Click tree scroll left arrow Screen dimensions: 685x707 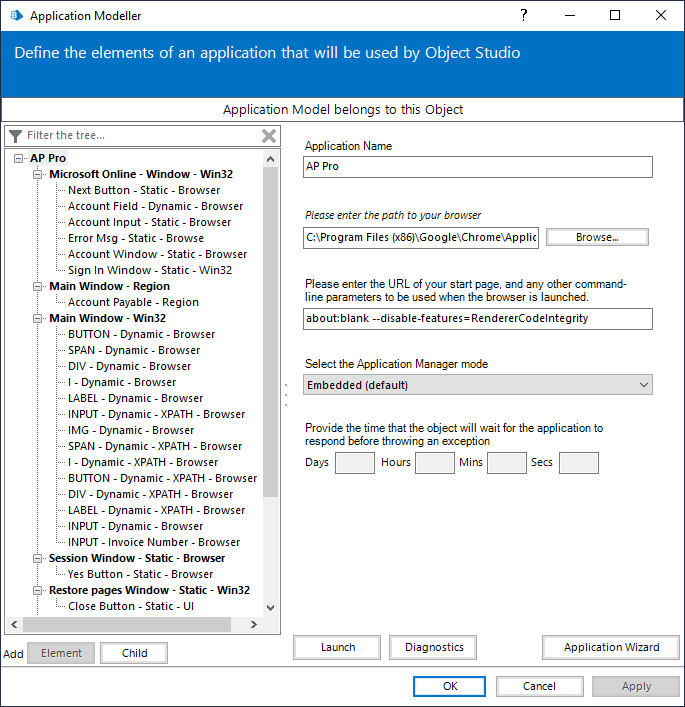coord(14,624)
